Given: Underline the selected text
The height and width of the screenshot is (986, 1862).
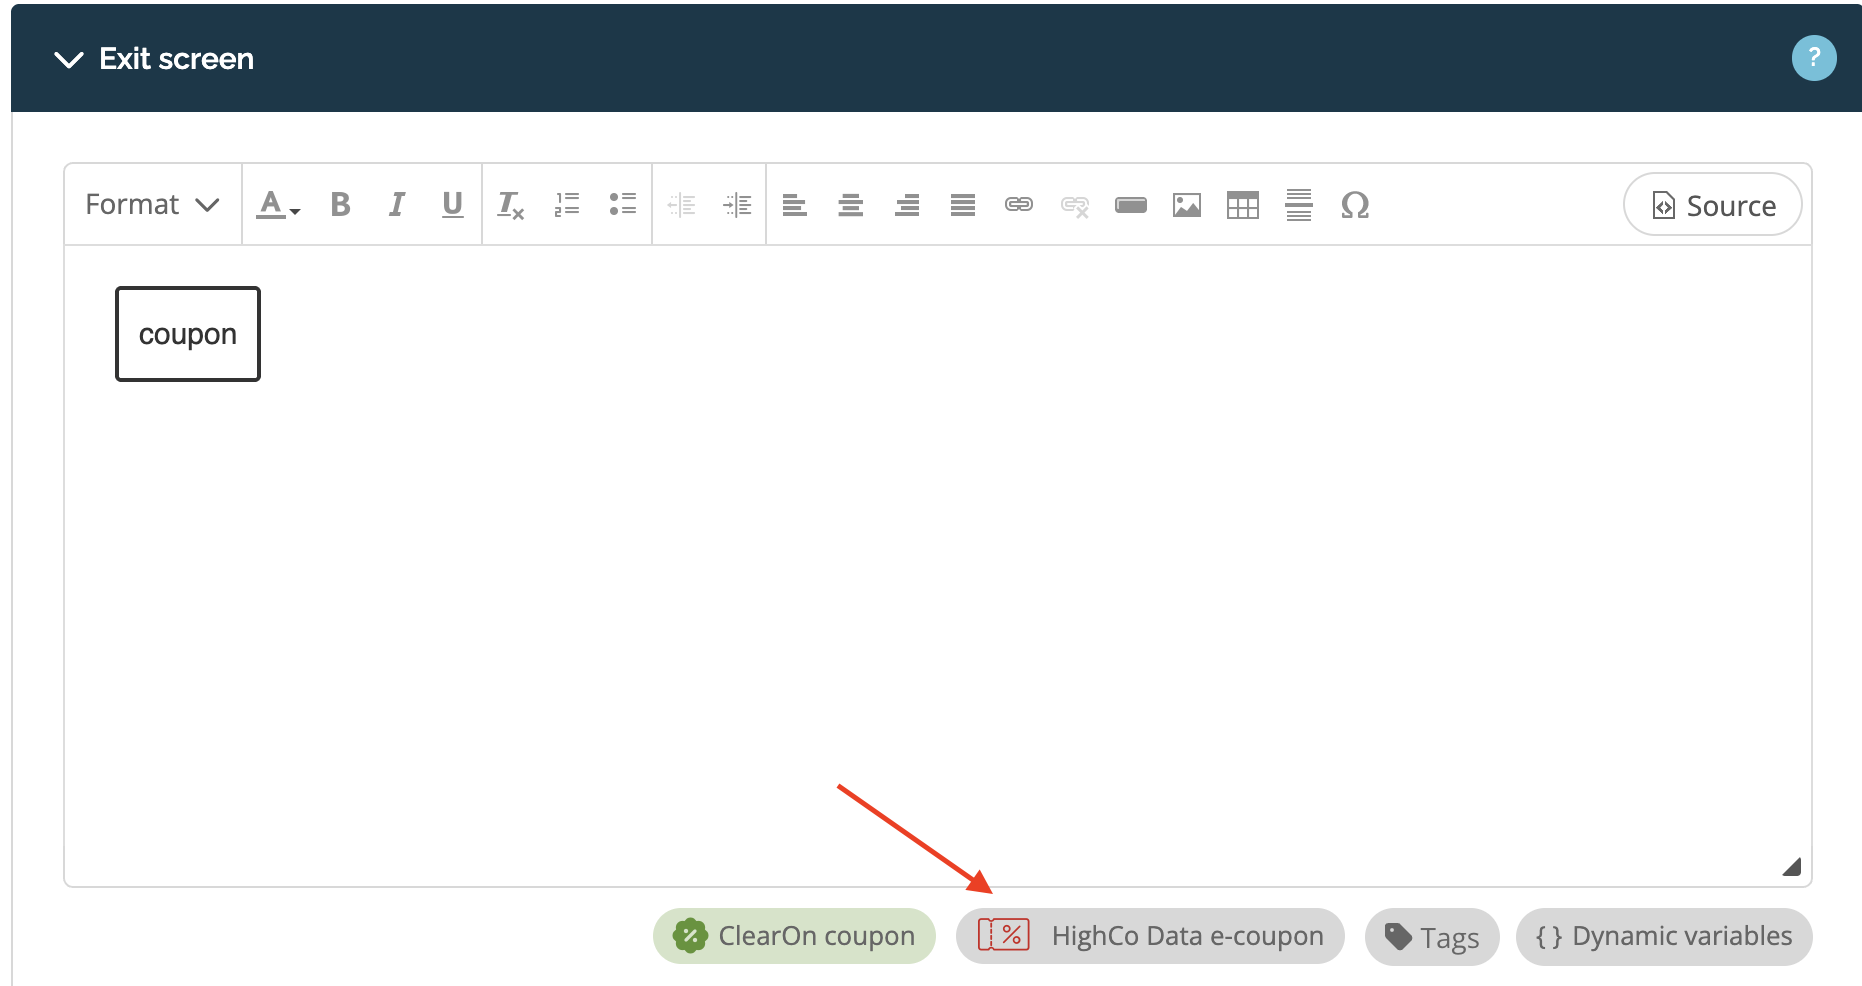Looking at the screenshot, I should click(x=453, y=204).
